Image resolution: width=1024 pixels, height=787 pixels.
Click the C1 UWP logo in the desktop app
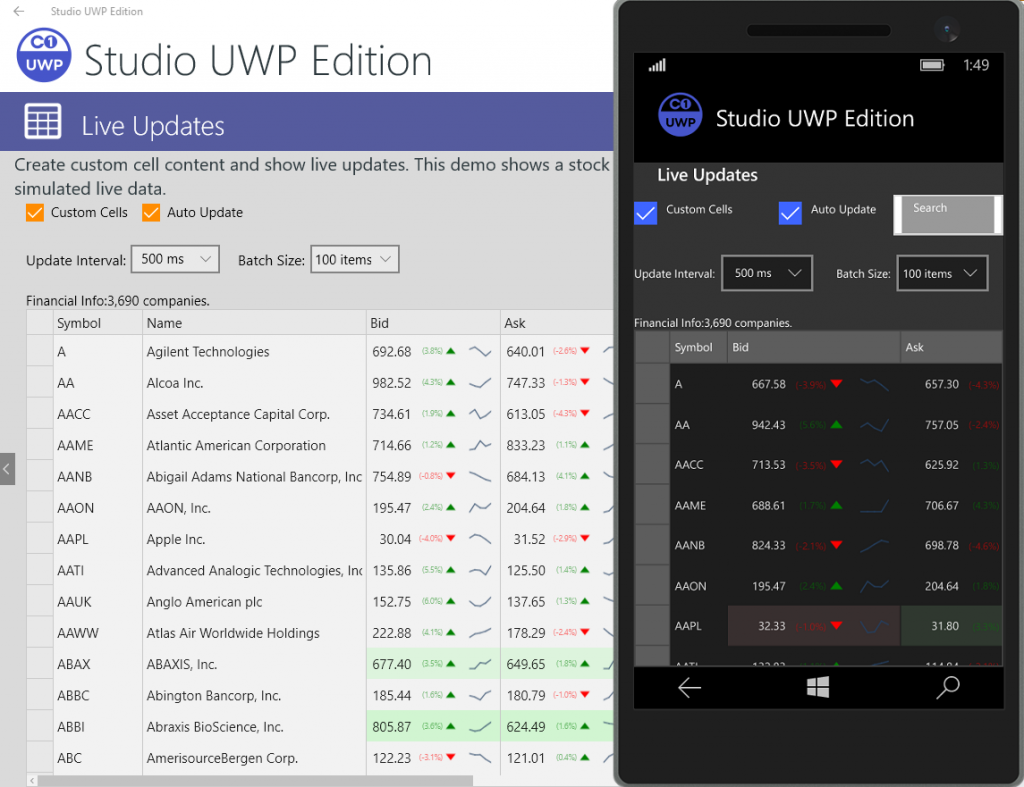[43, 55]
